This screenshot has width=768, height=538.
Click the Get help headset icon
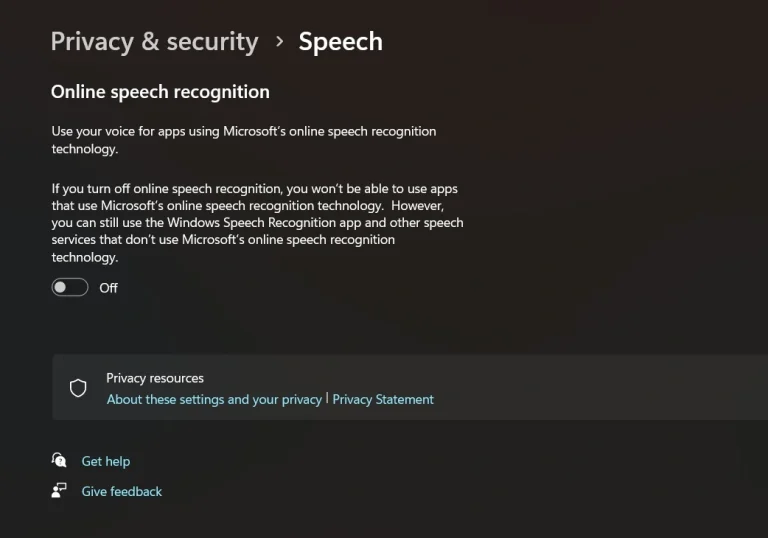coord(59,460)
